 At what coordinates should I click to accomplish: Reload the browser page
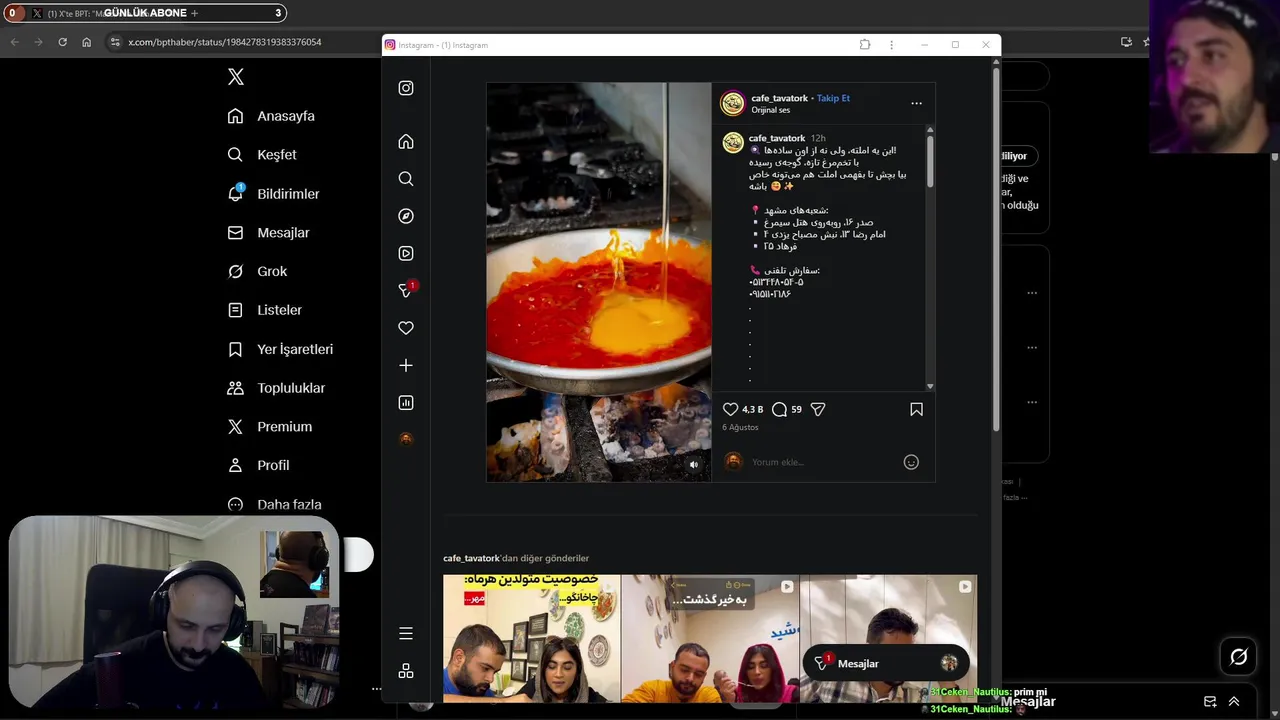tap(62, 42)
